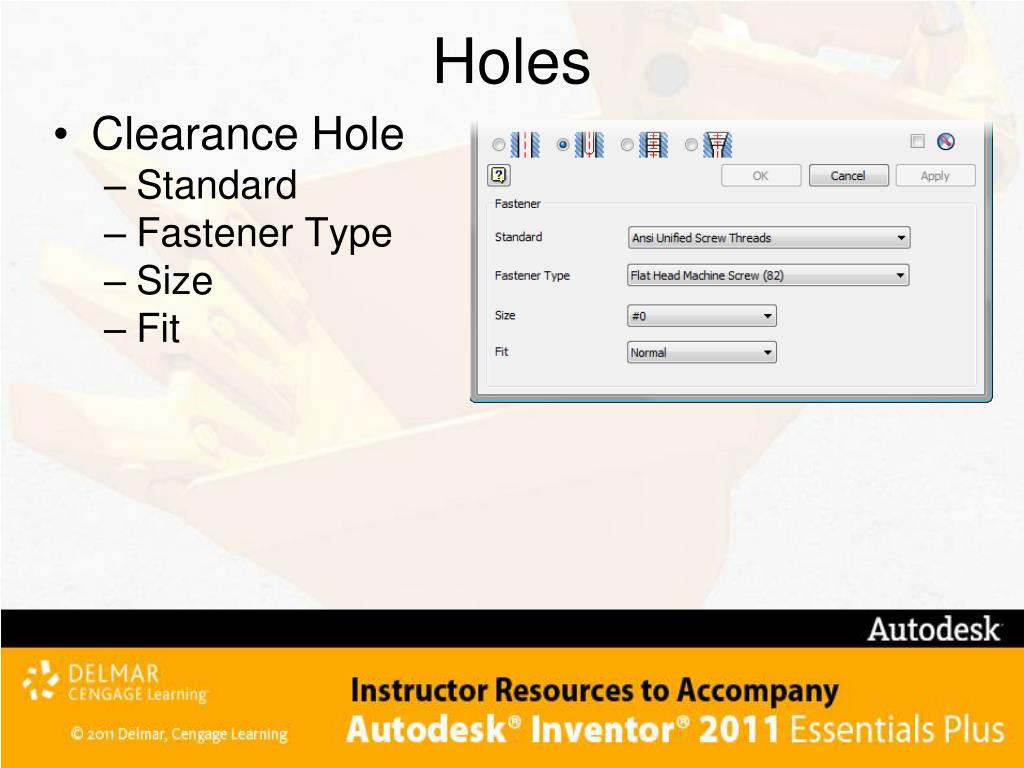Click the tapped hole illustration icon
Viewport: 1024px width, 768px height.
click(x=653, y=144)
